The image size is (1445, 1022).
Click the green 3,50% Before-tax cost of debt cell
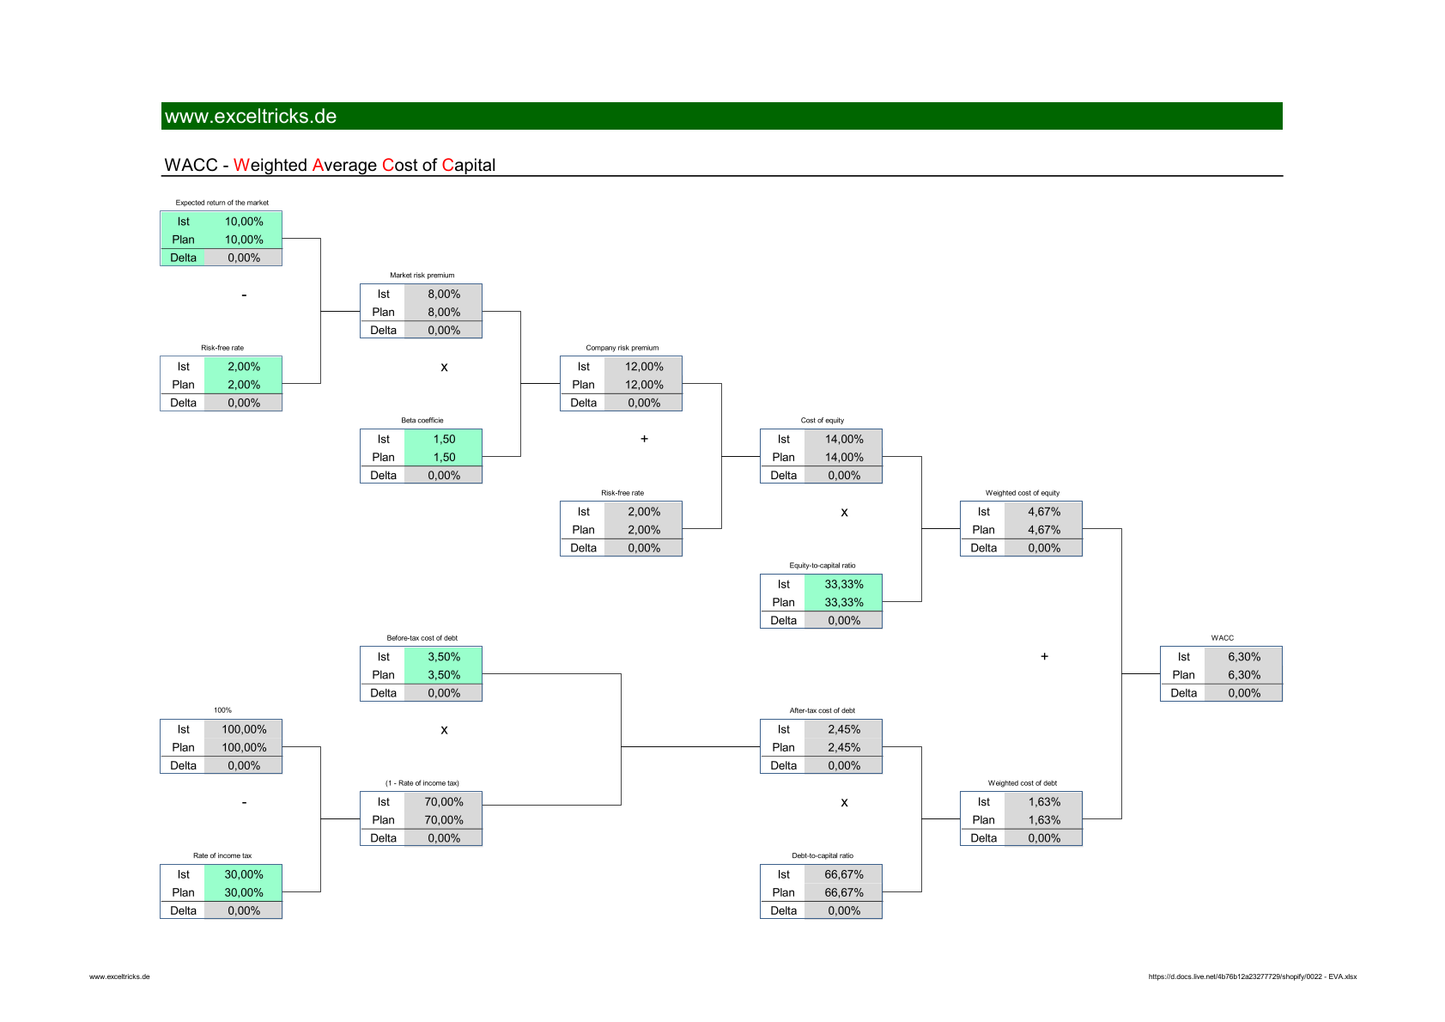click(x=443, y=657)
